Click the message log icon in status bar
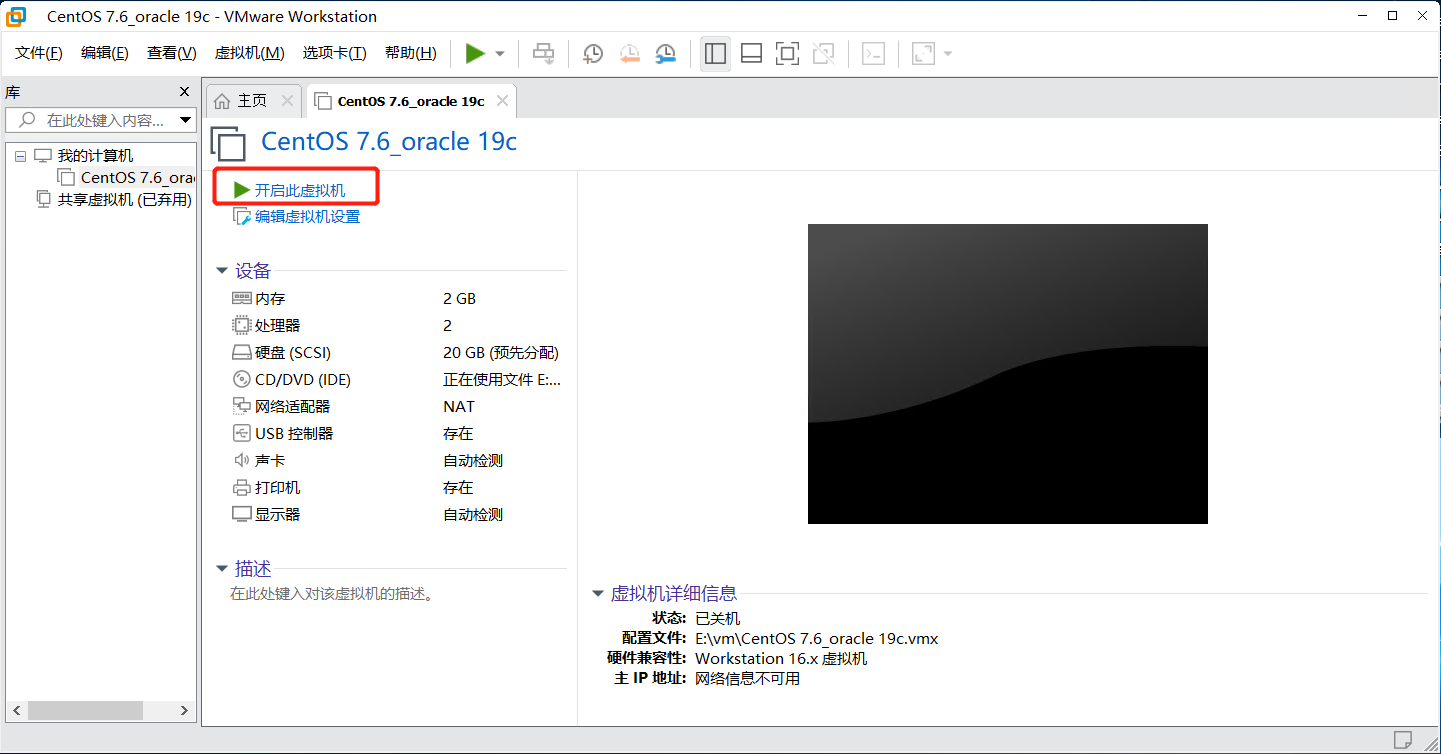This screenshot has height=754, width=1441. pyautogui.click(x=1404, y=740)
